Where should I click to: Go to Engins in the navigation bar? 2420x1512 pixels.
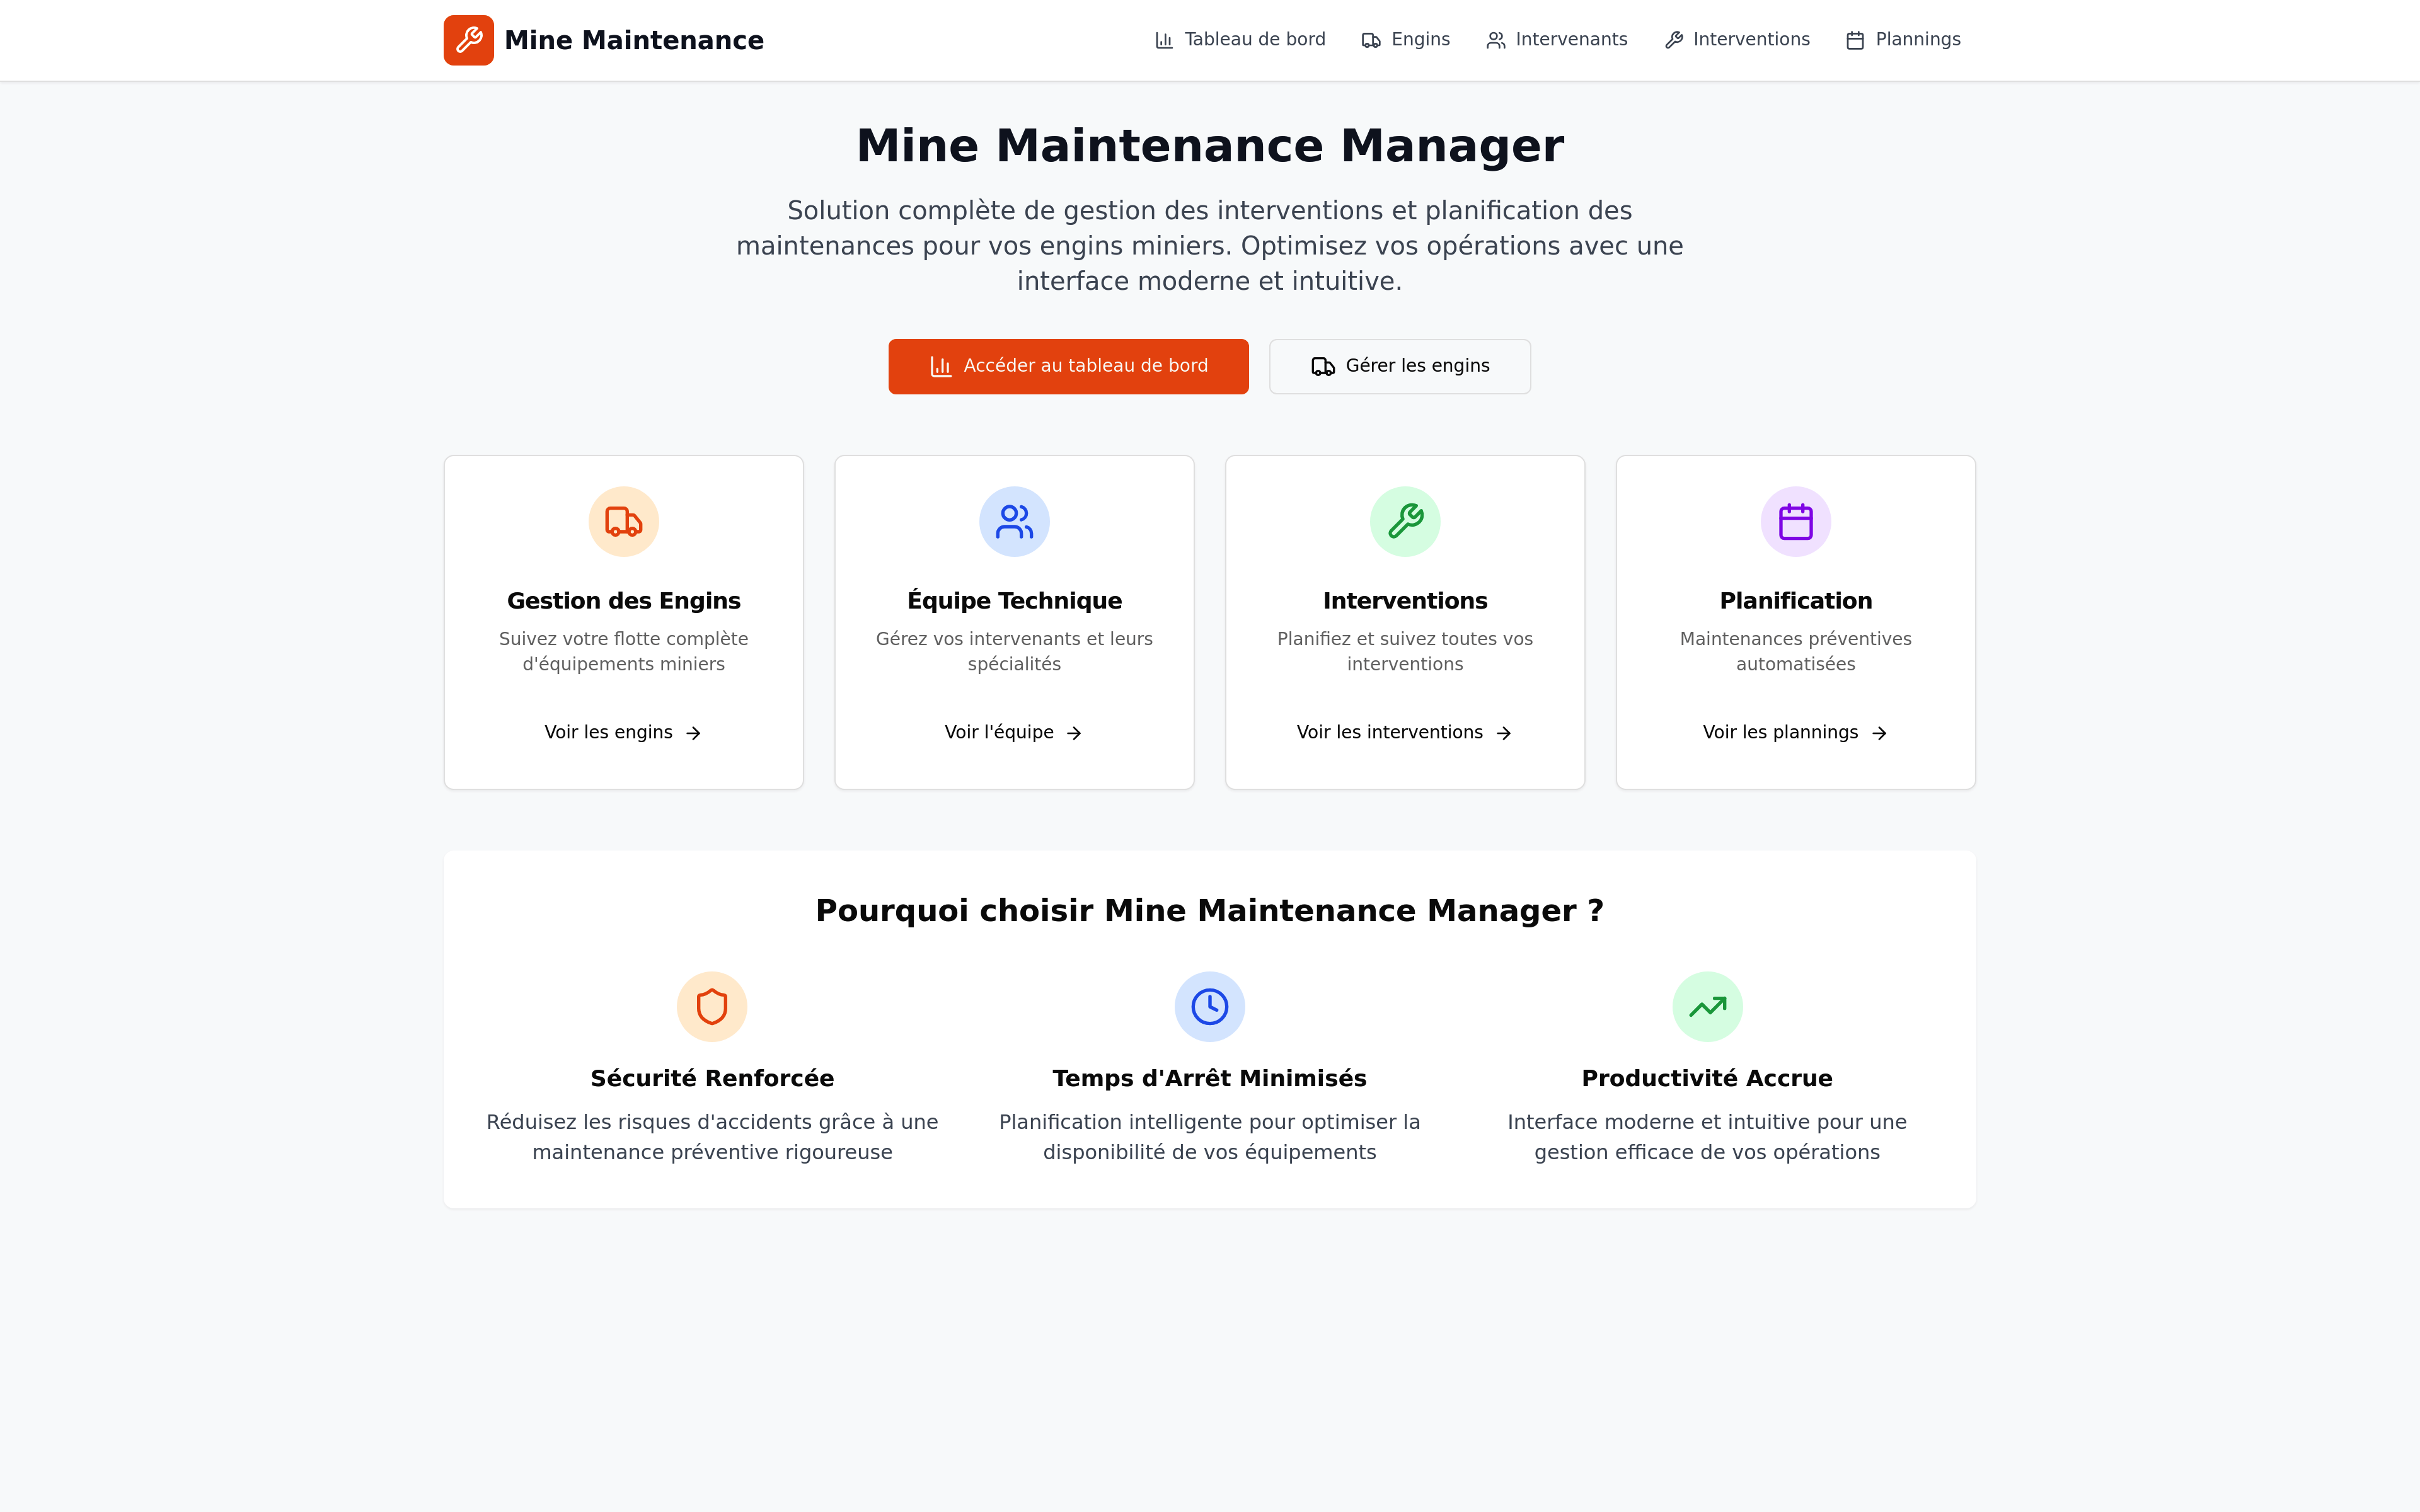coord(1405,40)
